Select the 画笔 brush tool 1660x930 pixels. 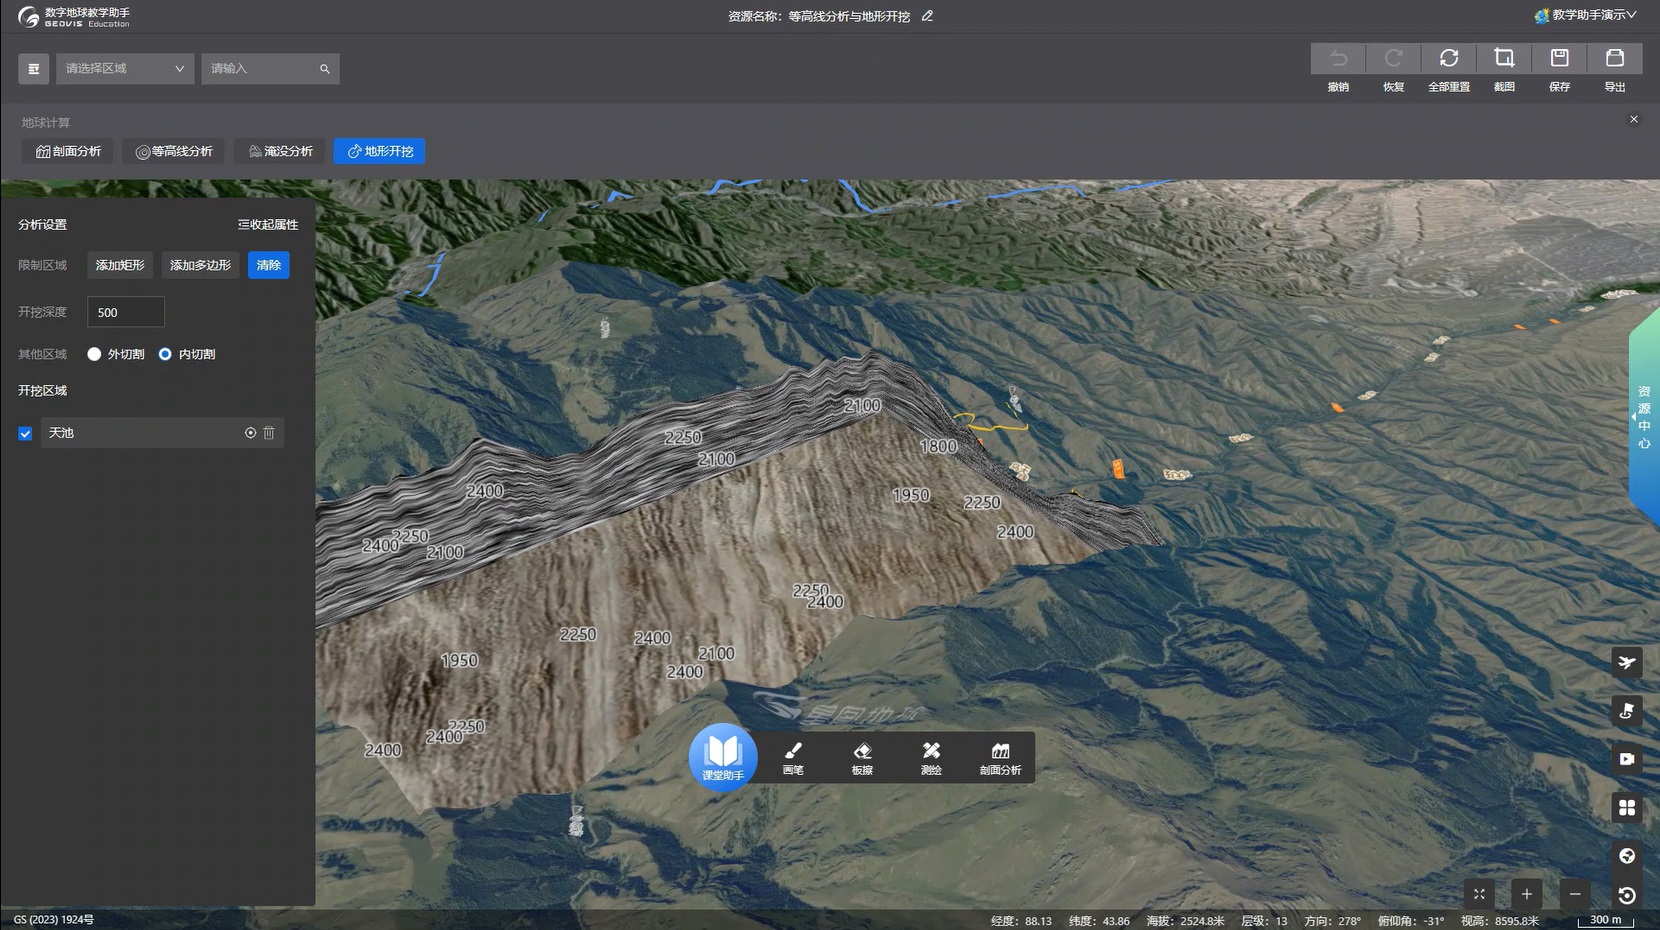click(x=793, y=758)
